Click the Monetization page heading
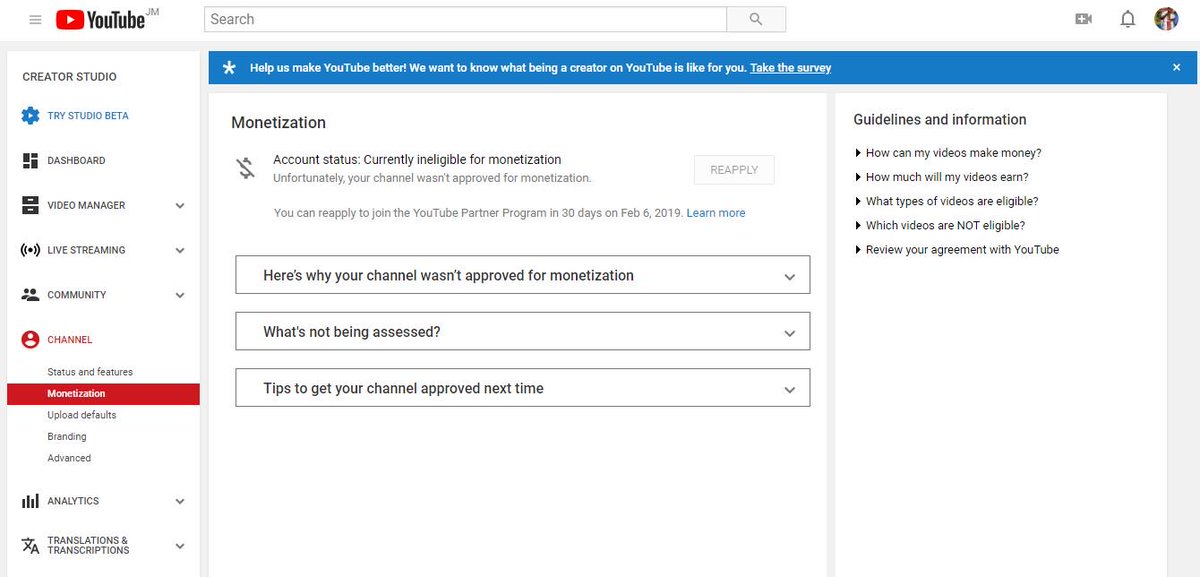The width and height of the screenshot is (1200, 577). [x=279, y=123]
